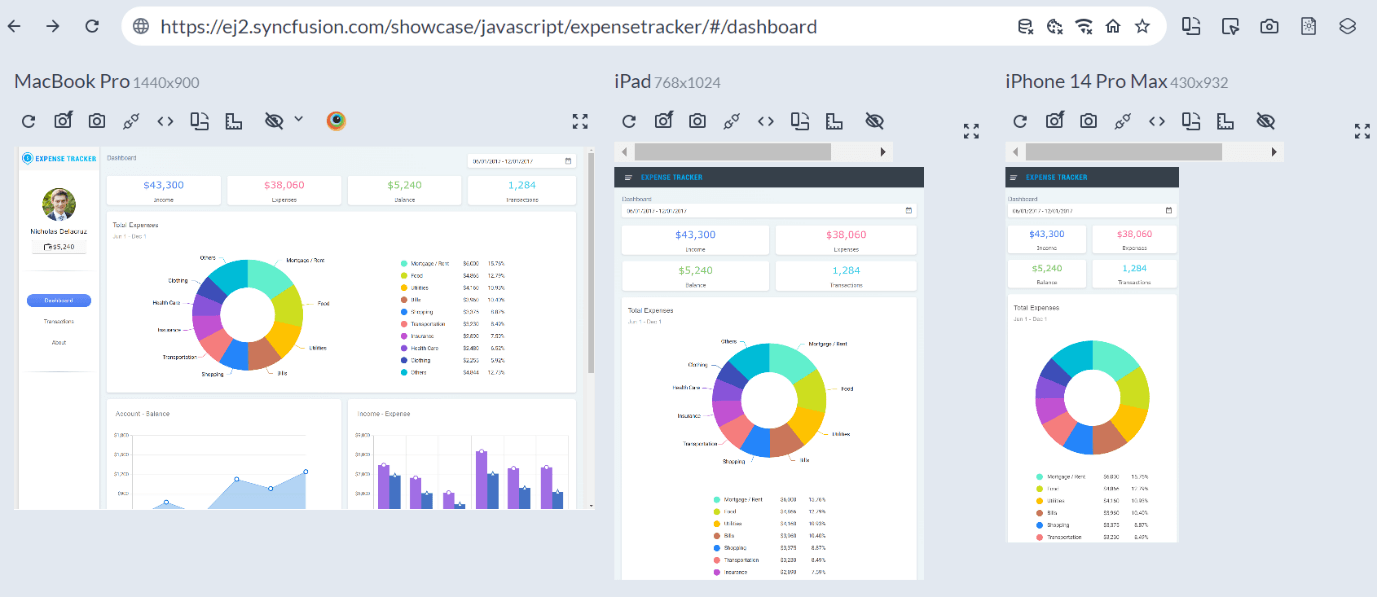This screenshot has height=597, width=1377.
Task: Bookmark this page with the star icon
Action: [1142, 27]
